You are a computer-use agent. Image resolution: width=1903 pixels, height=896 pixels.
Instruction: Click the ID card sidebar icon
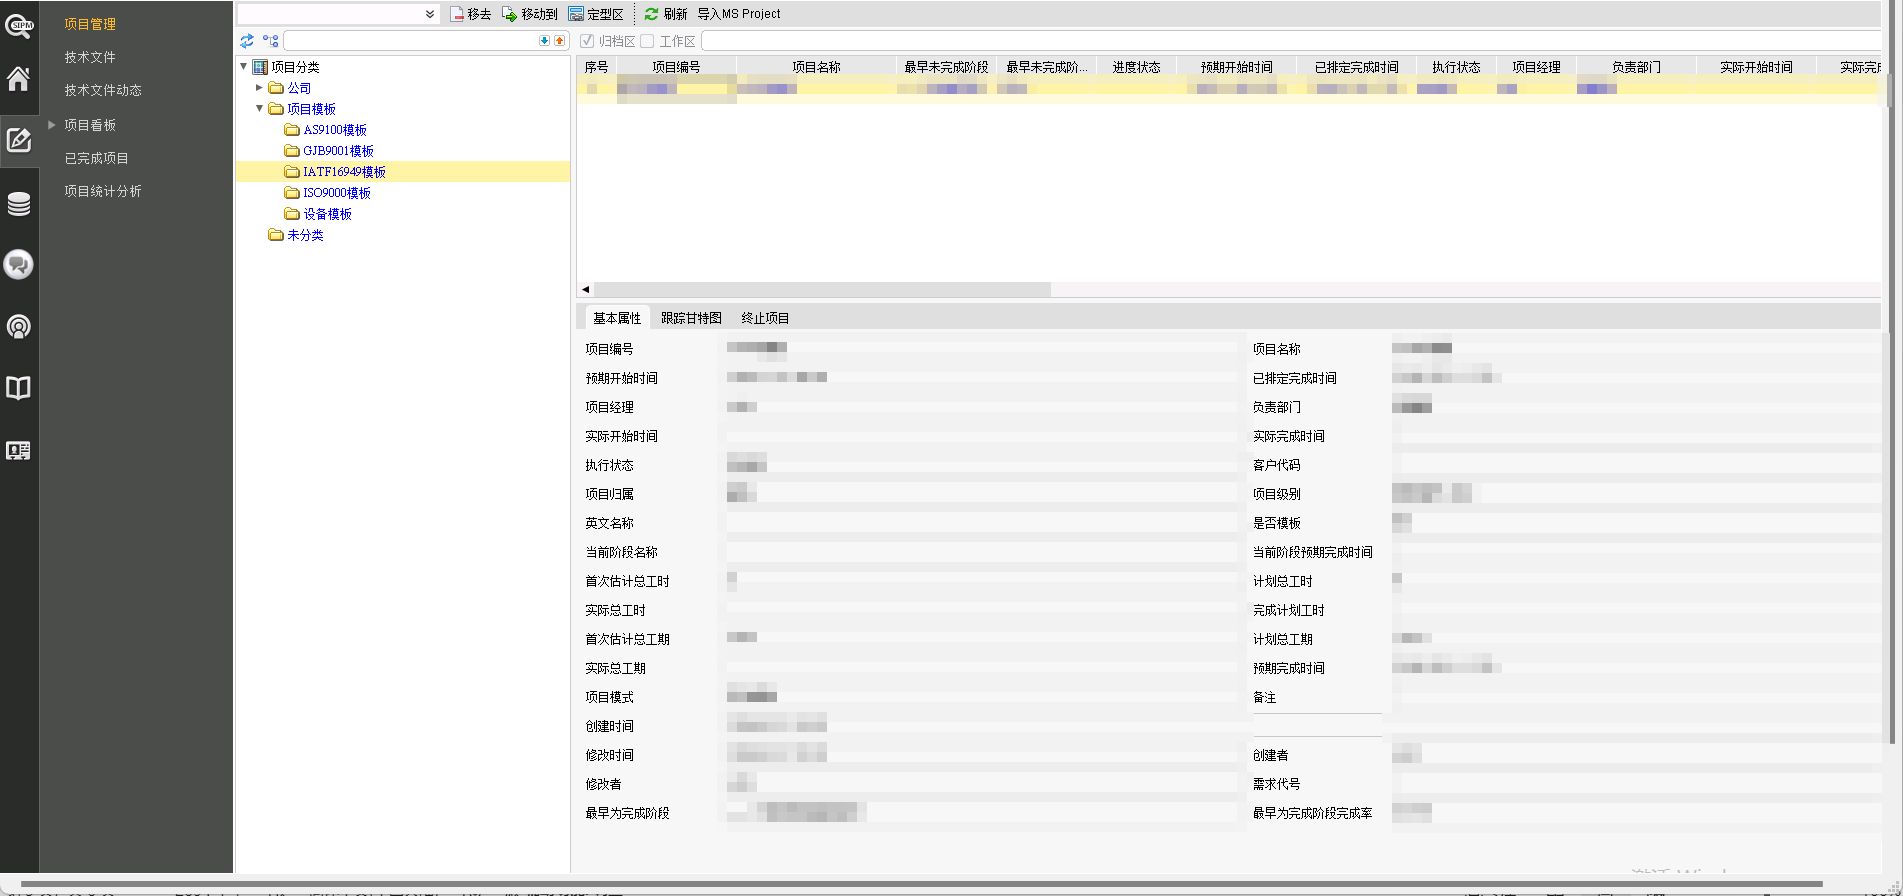[18, 451]
